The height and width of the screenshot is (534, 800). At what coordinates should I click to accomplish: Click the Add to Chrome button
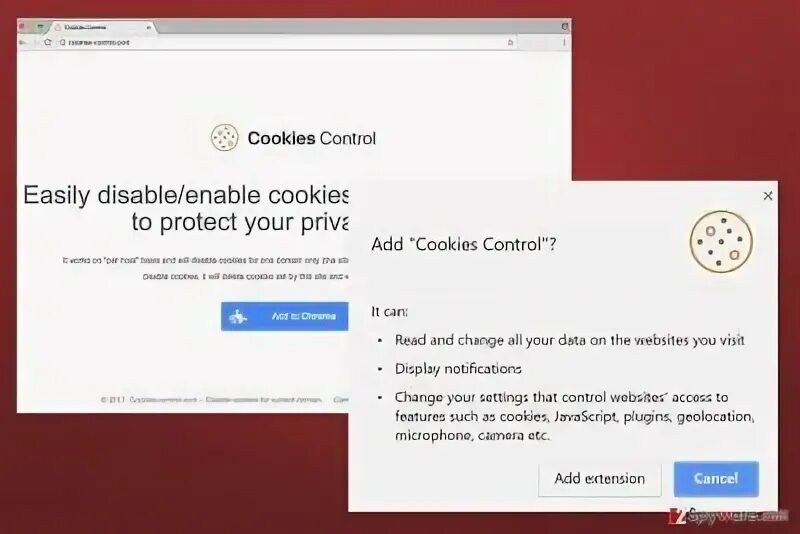(x=285, y=316)
